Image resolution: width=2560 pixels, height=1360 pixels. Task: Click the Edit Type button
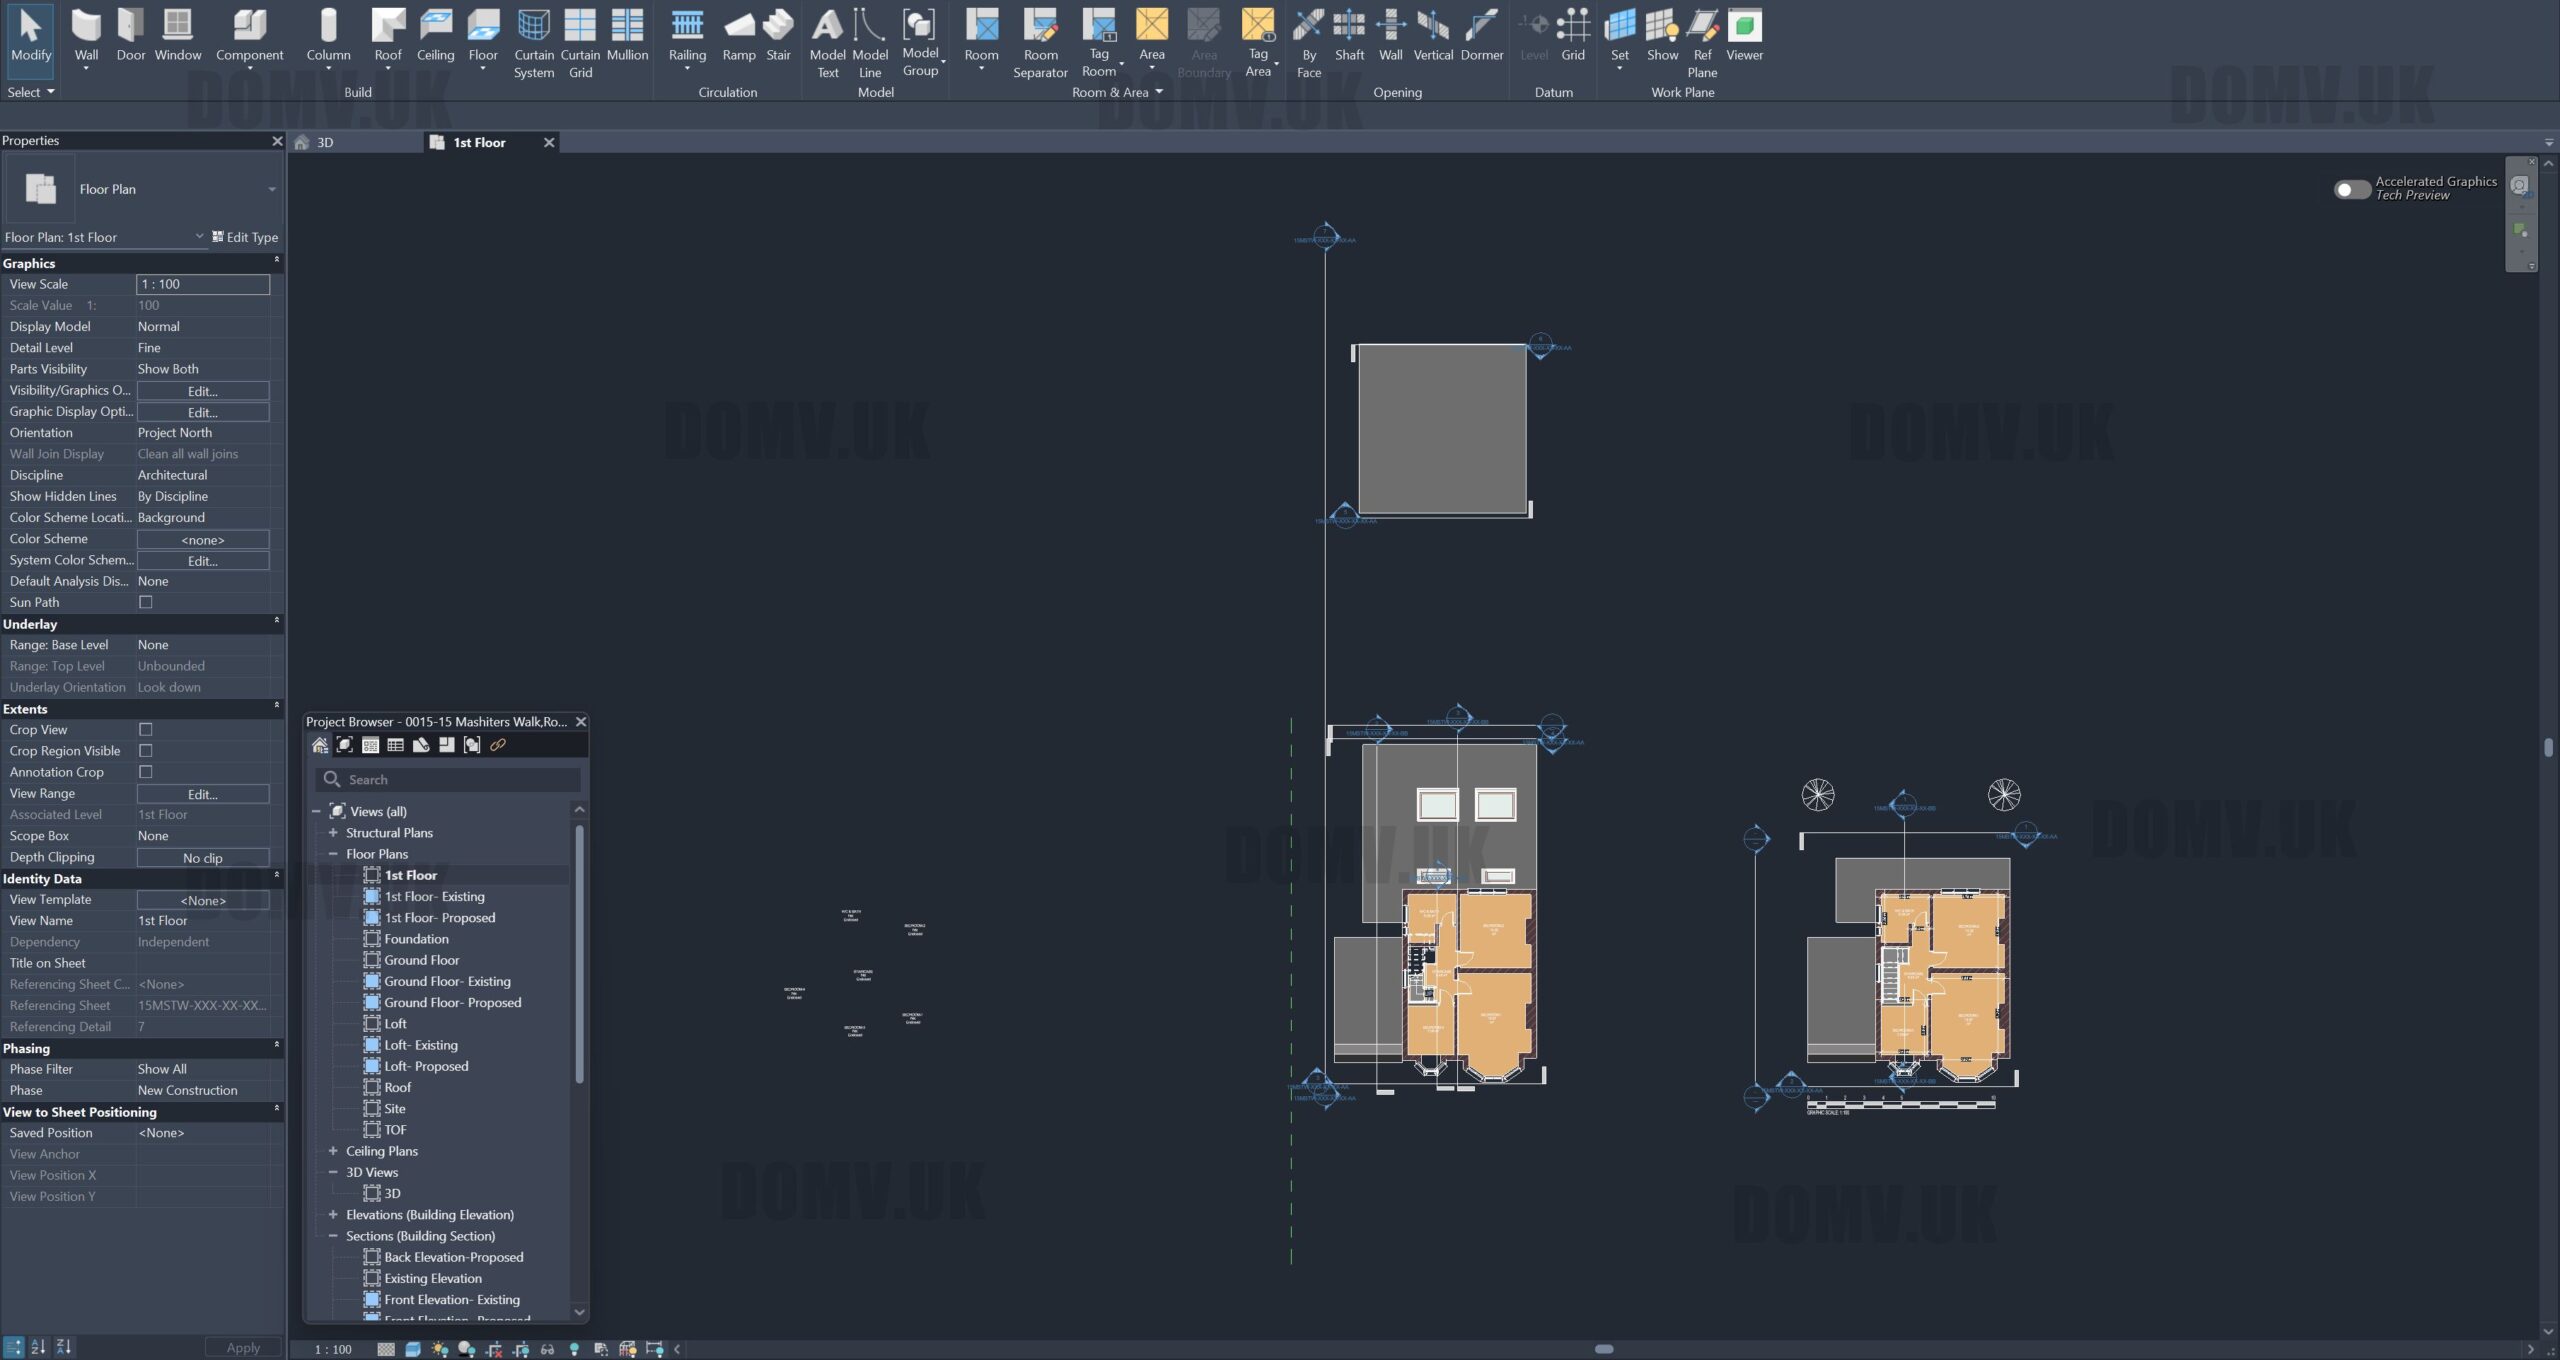click(245, 237)
